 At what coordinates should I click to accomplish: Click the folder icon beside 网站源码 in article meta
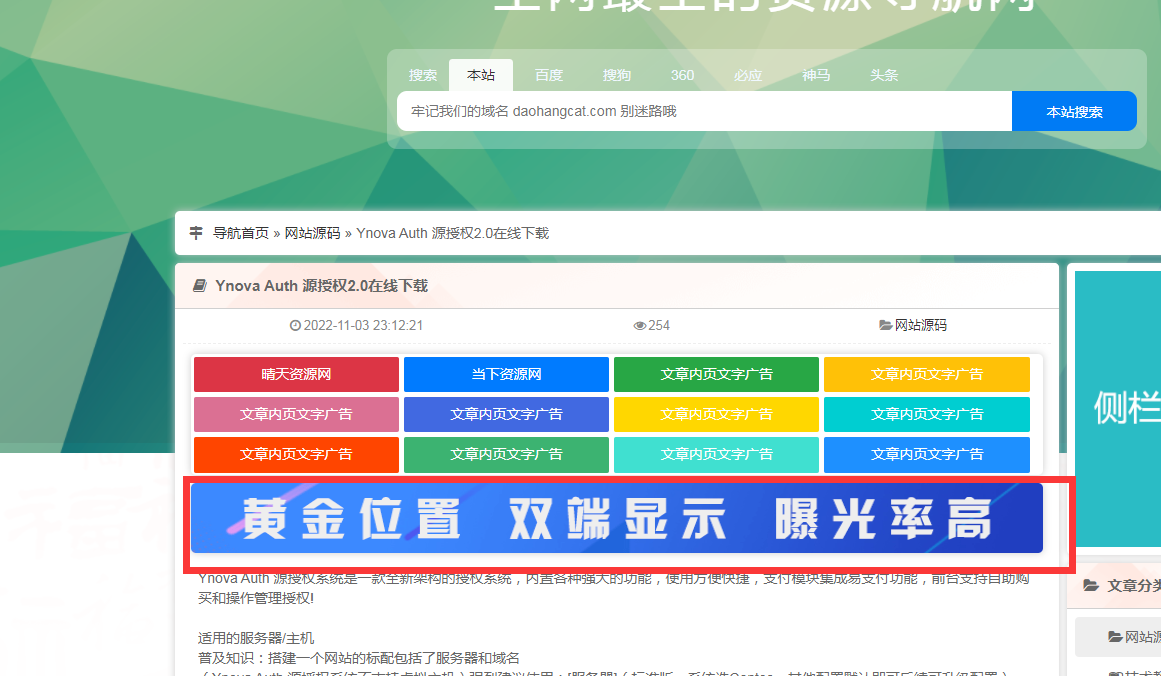[x=885, y=326]
